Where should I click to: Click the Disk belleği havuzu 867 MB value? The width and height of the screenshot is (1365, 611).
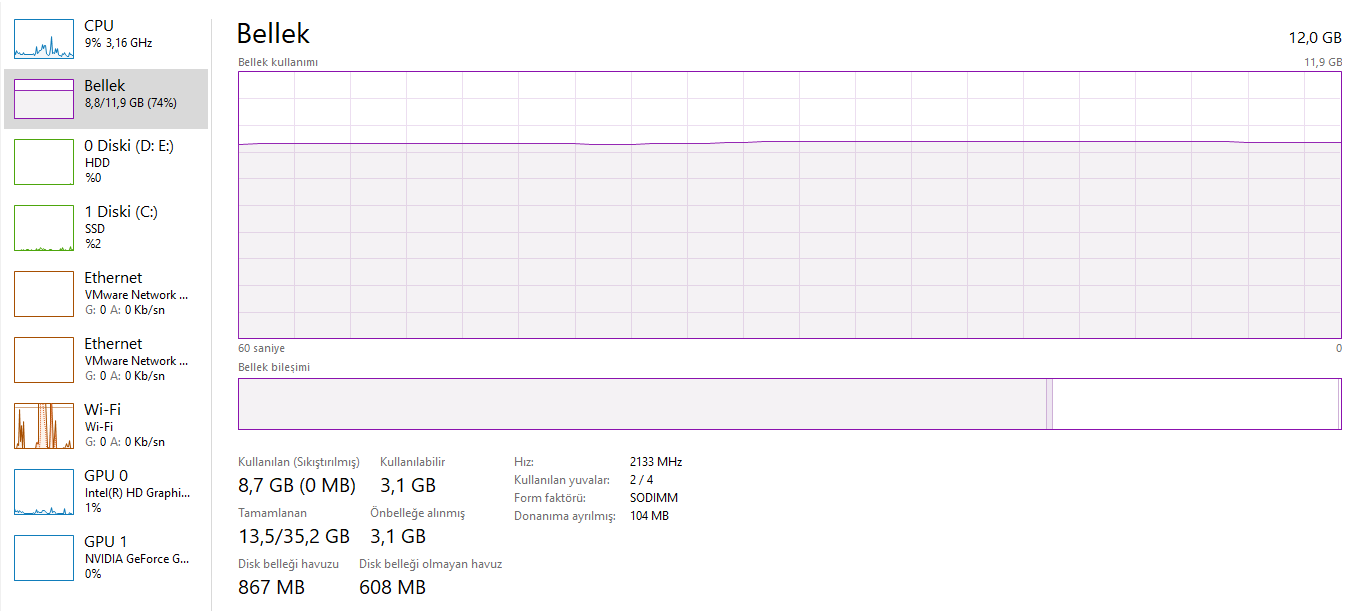point(271,587)
